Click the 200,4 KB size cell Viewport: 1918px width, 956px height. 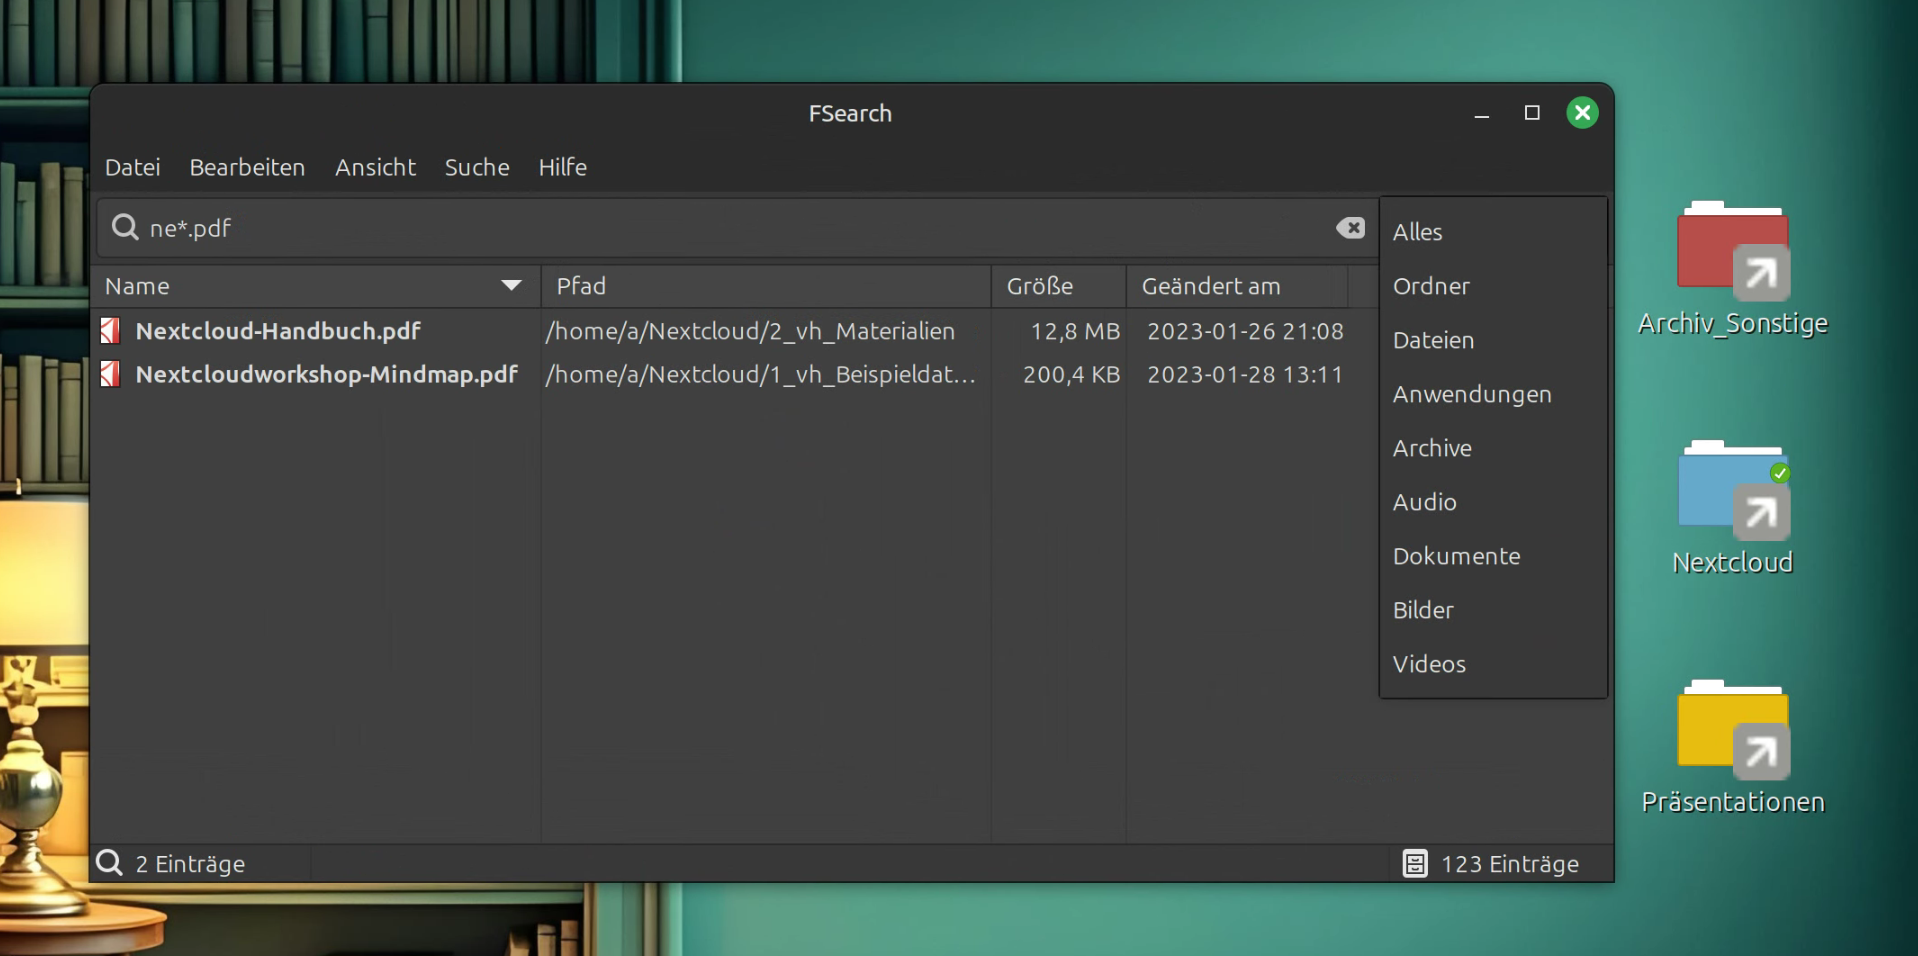(x=1071, y=374)
